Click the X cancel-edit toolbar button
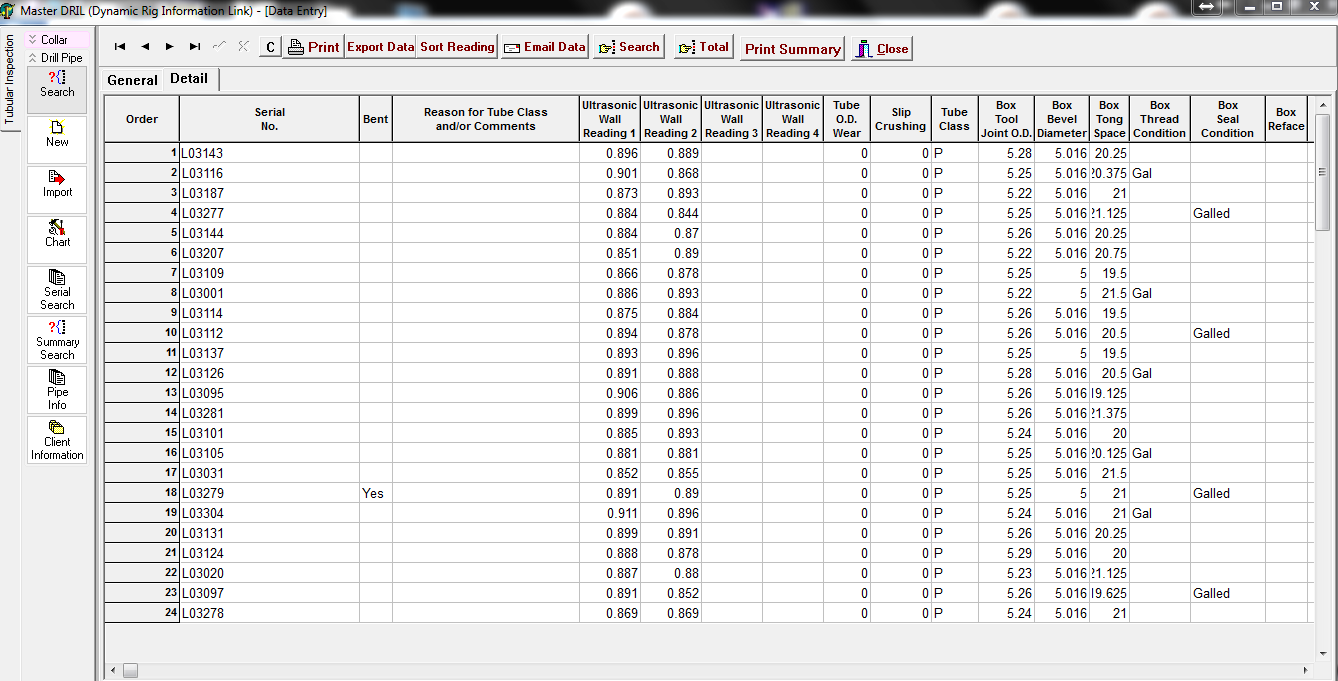The width and height of the screenshot is (1338, 681). (x=243, y=47)
